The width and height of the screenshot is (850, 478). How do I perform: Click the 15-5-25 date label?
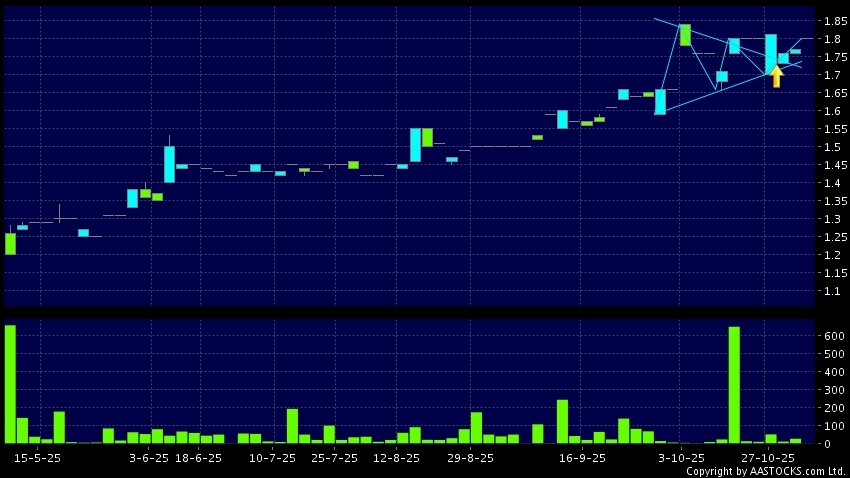38,457
